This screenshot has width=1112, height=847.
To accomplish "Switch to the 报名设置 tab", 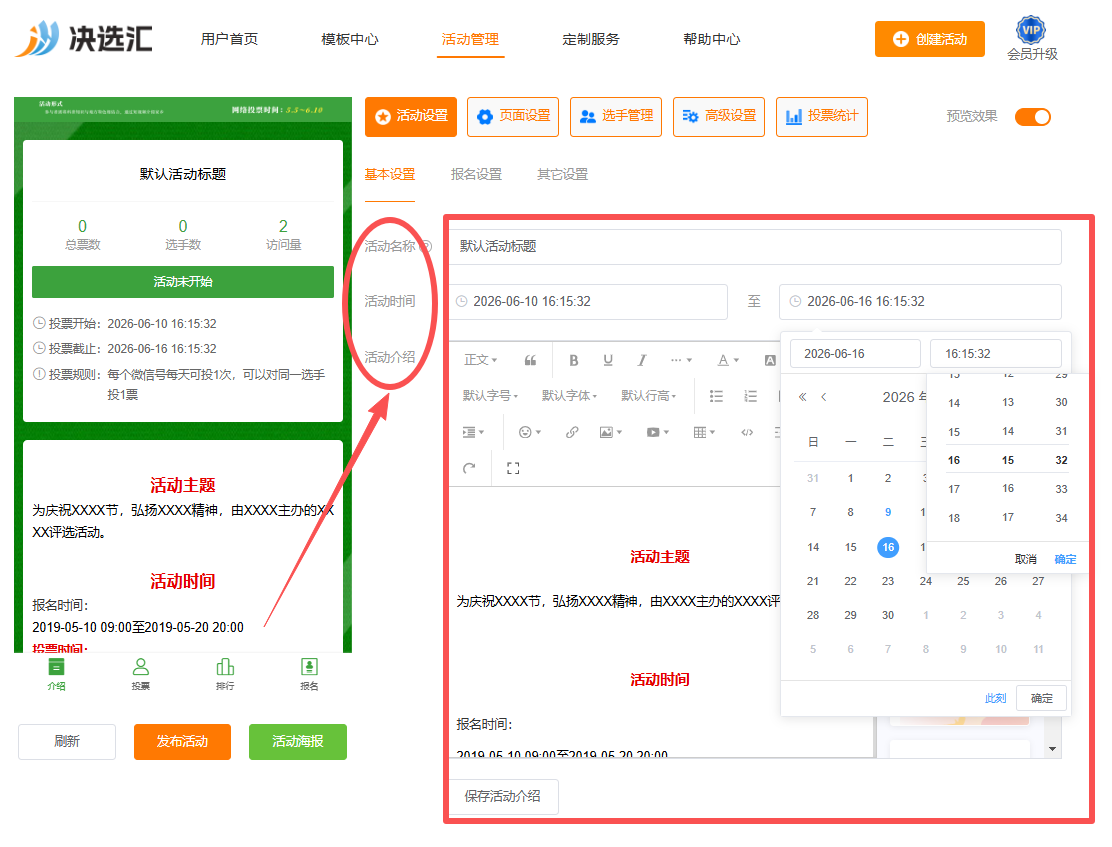I will 477,175.
